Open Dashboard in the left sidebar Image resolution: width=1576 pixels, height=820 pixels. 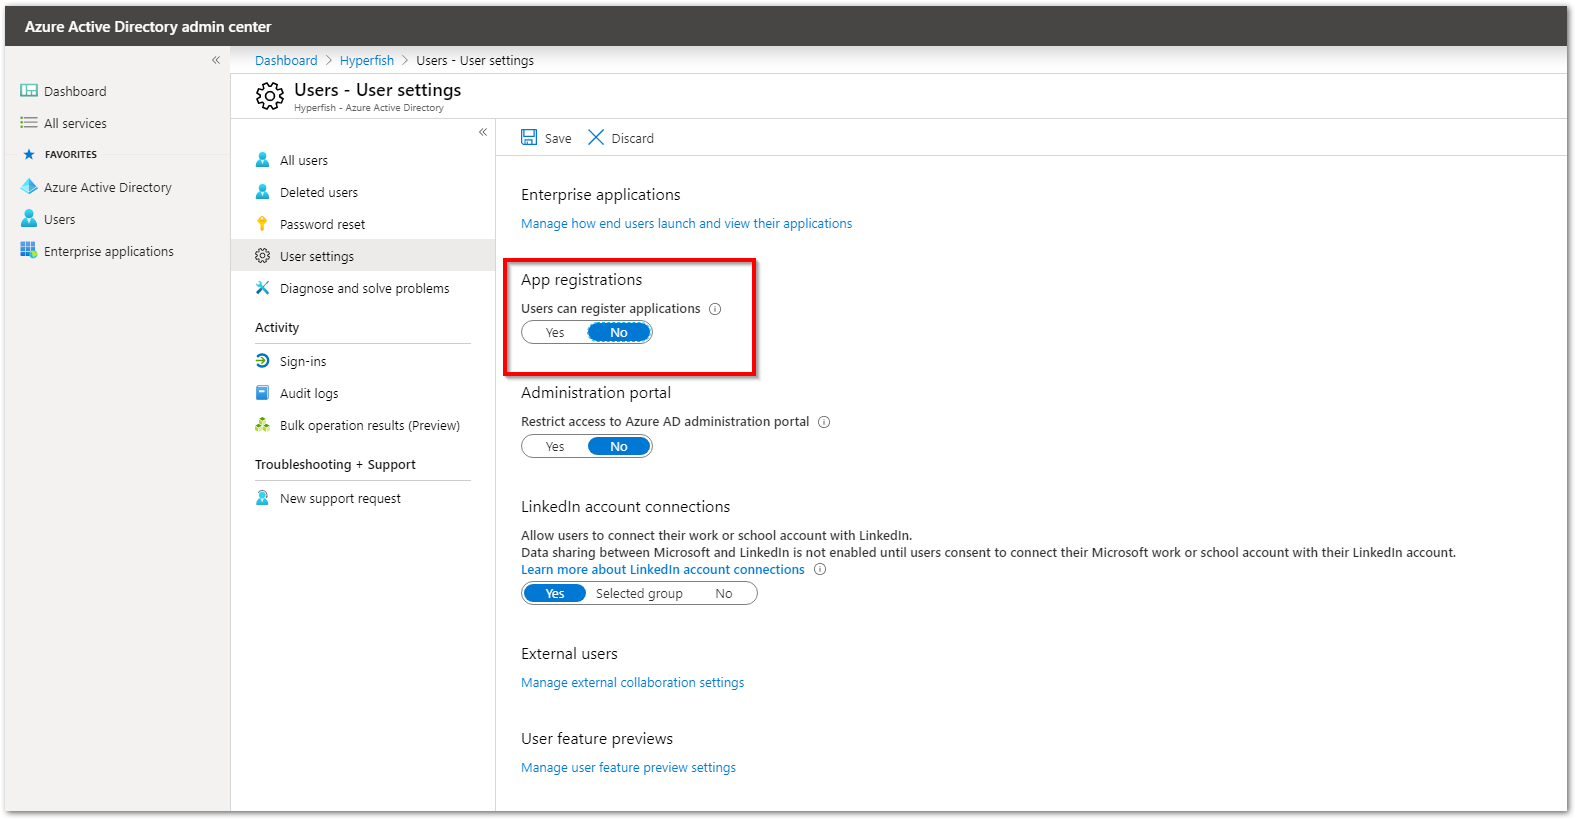click(x=75, y=91)
